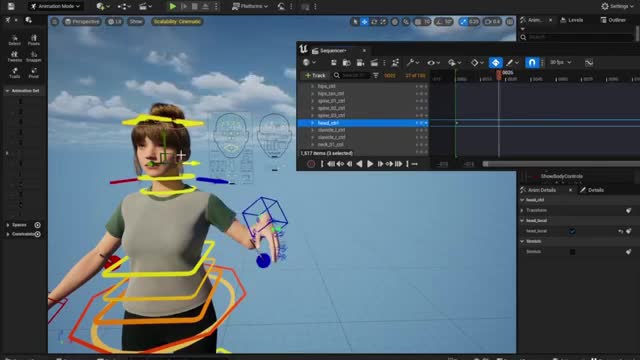Open the Sequencer curve editor icon

tap(589, 62)
